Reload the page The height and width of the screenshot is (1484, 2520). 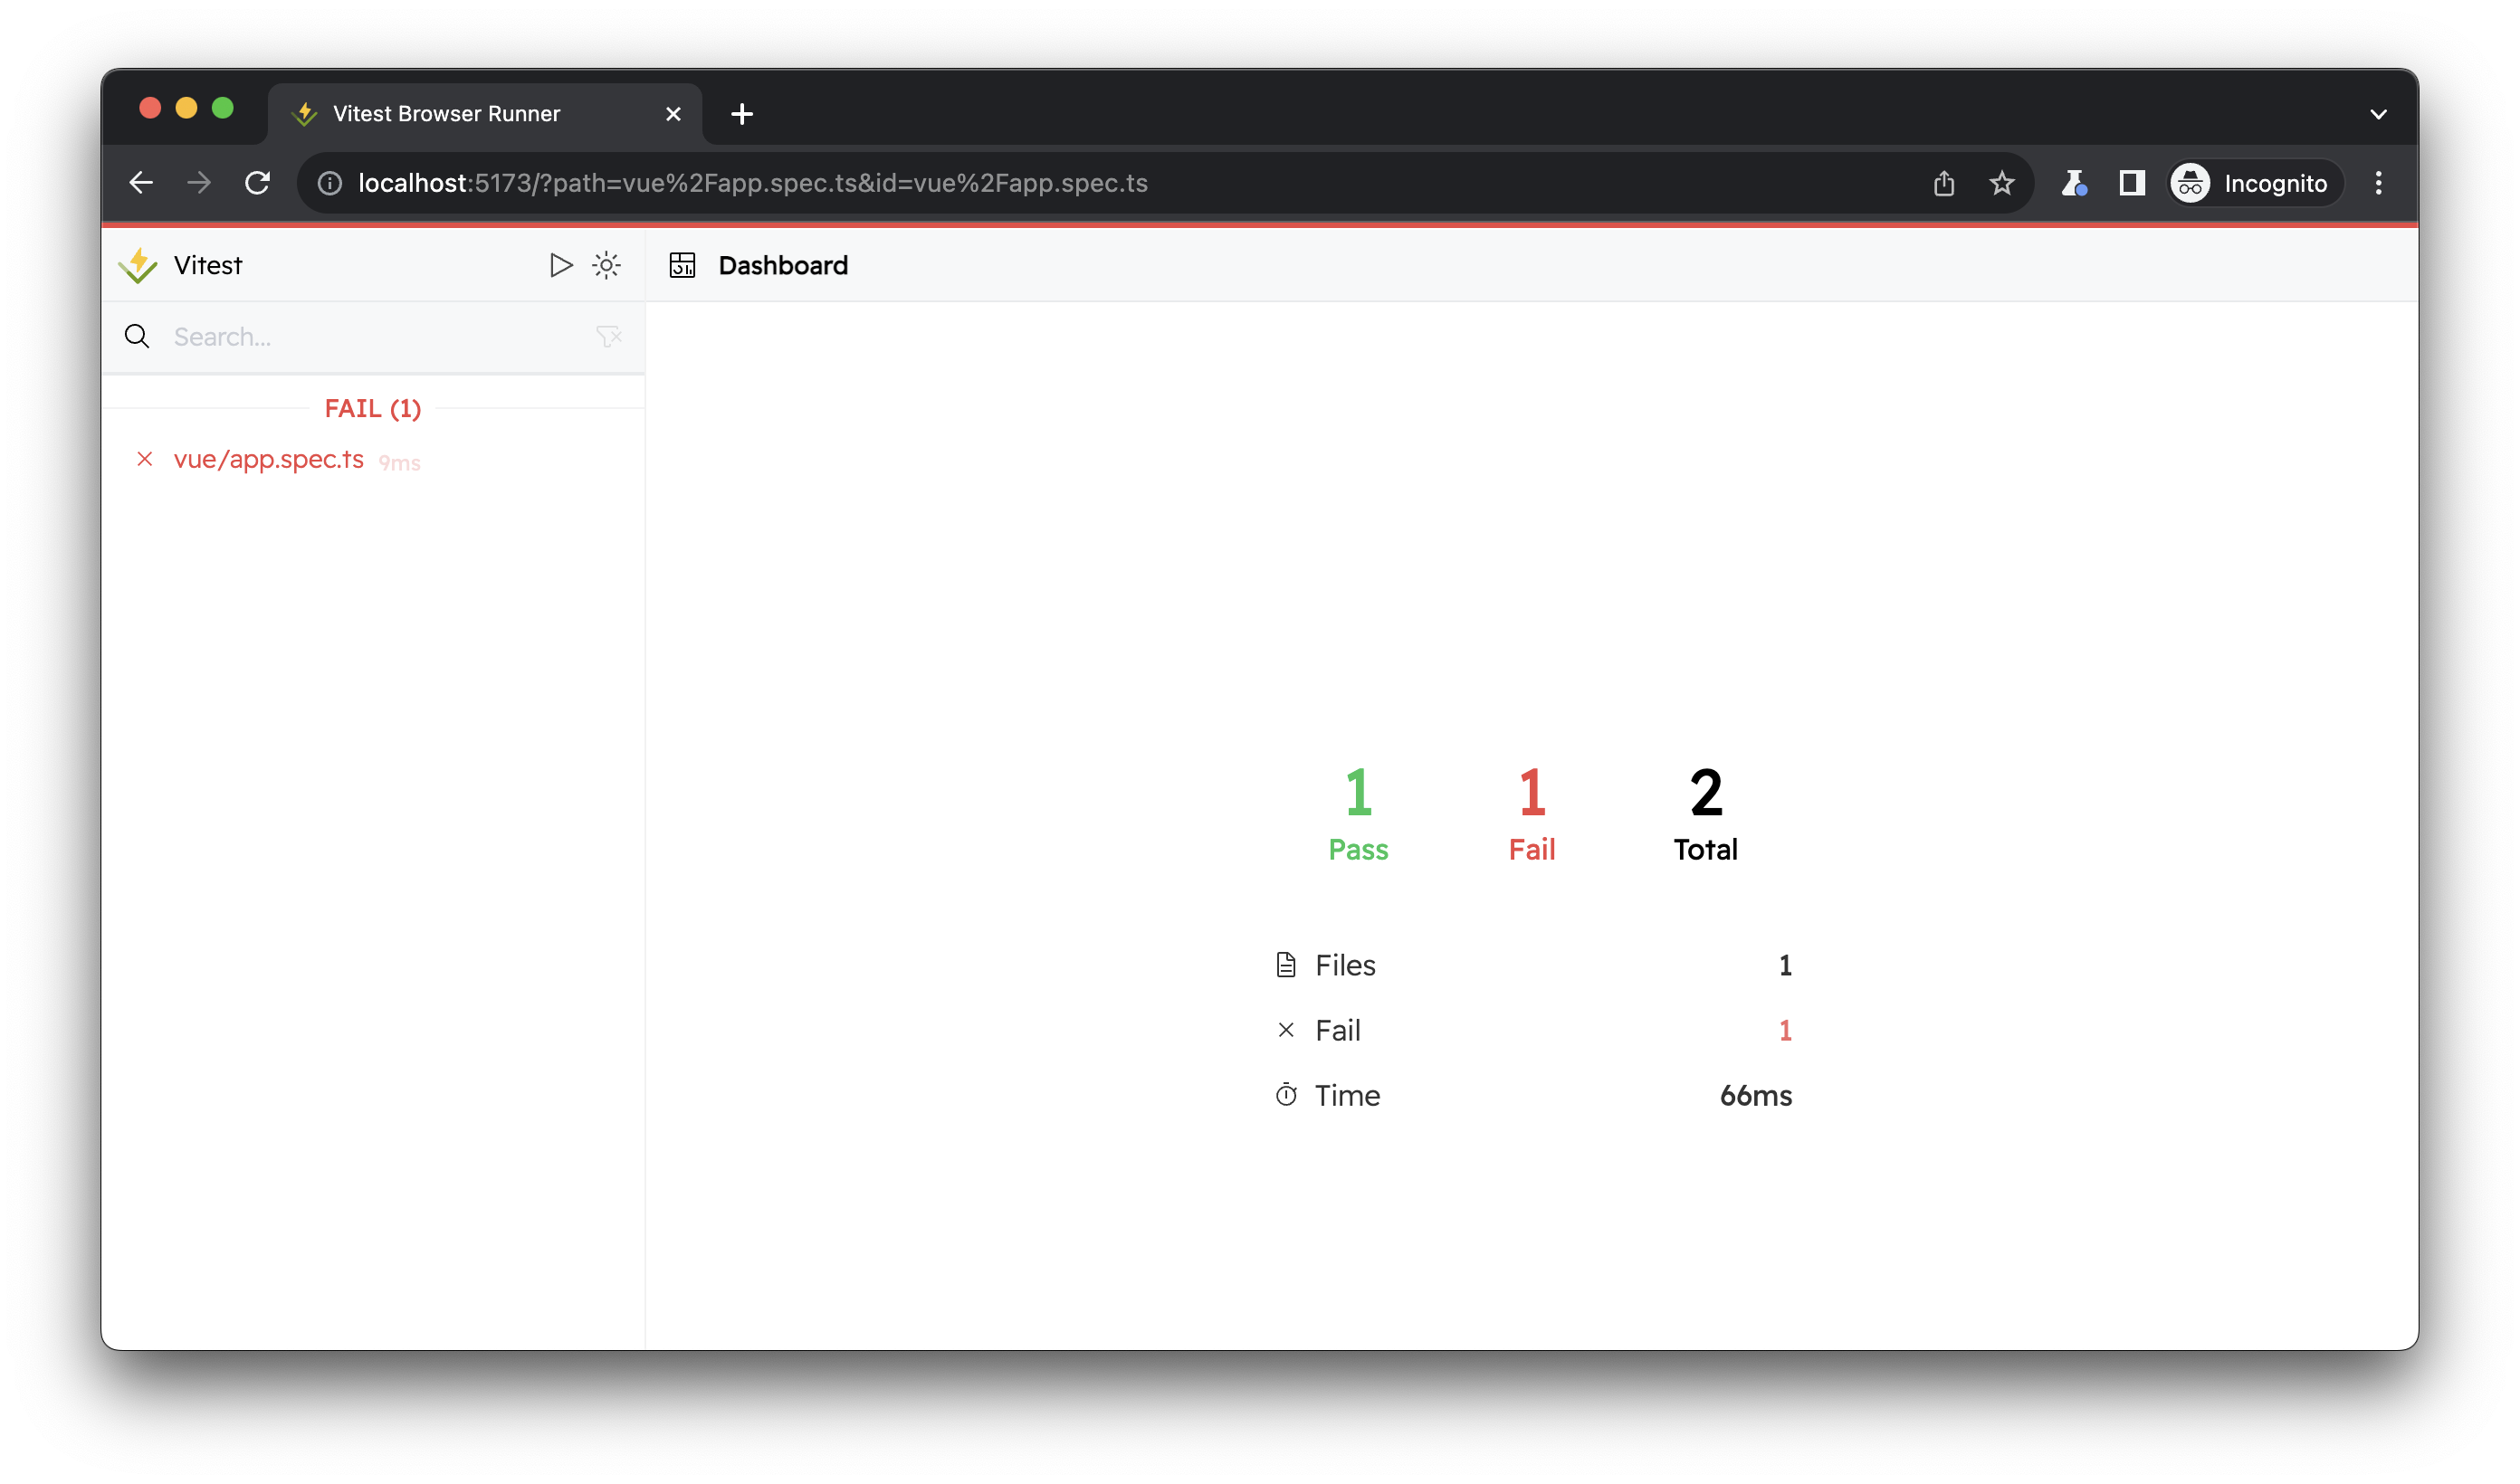[x=257, y=183]
